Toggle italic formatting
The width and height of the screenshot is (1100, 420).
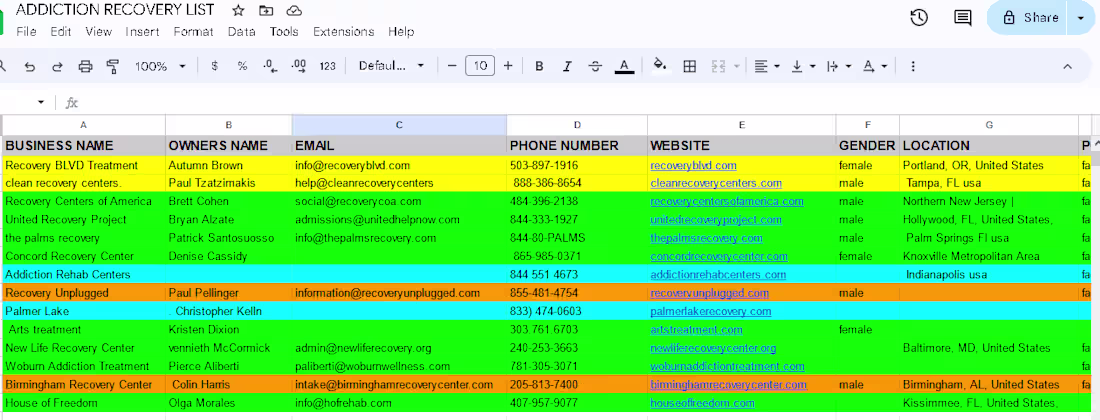coord(568,66)
